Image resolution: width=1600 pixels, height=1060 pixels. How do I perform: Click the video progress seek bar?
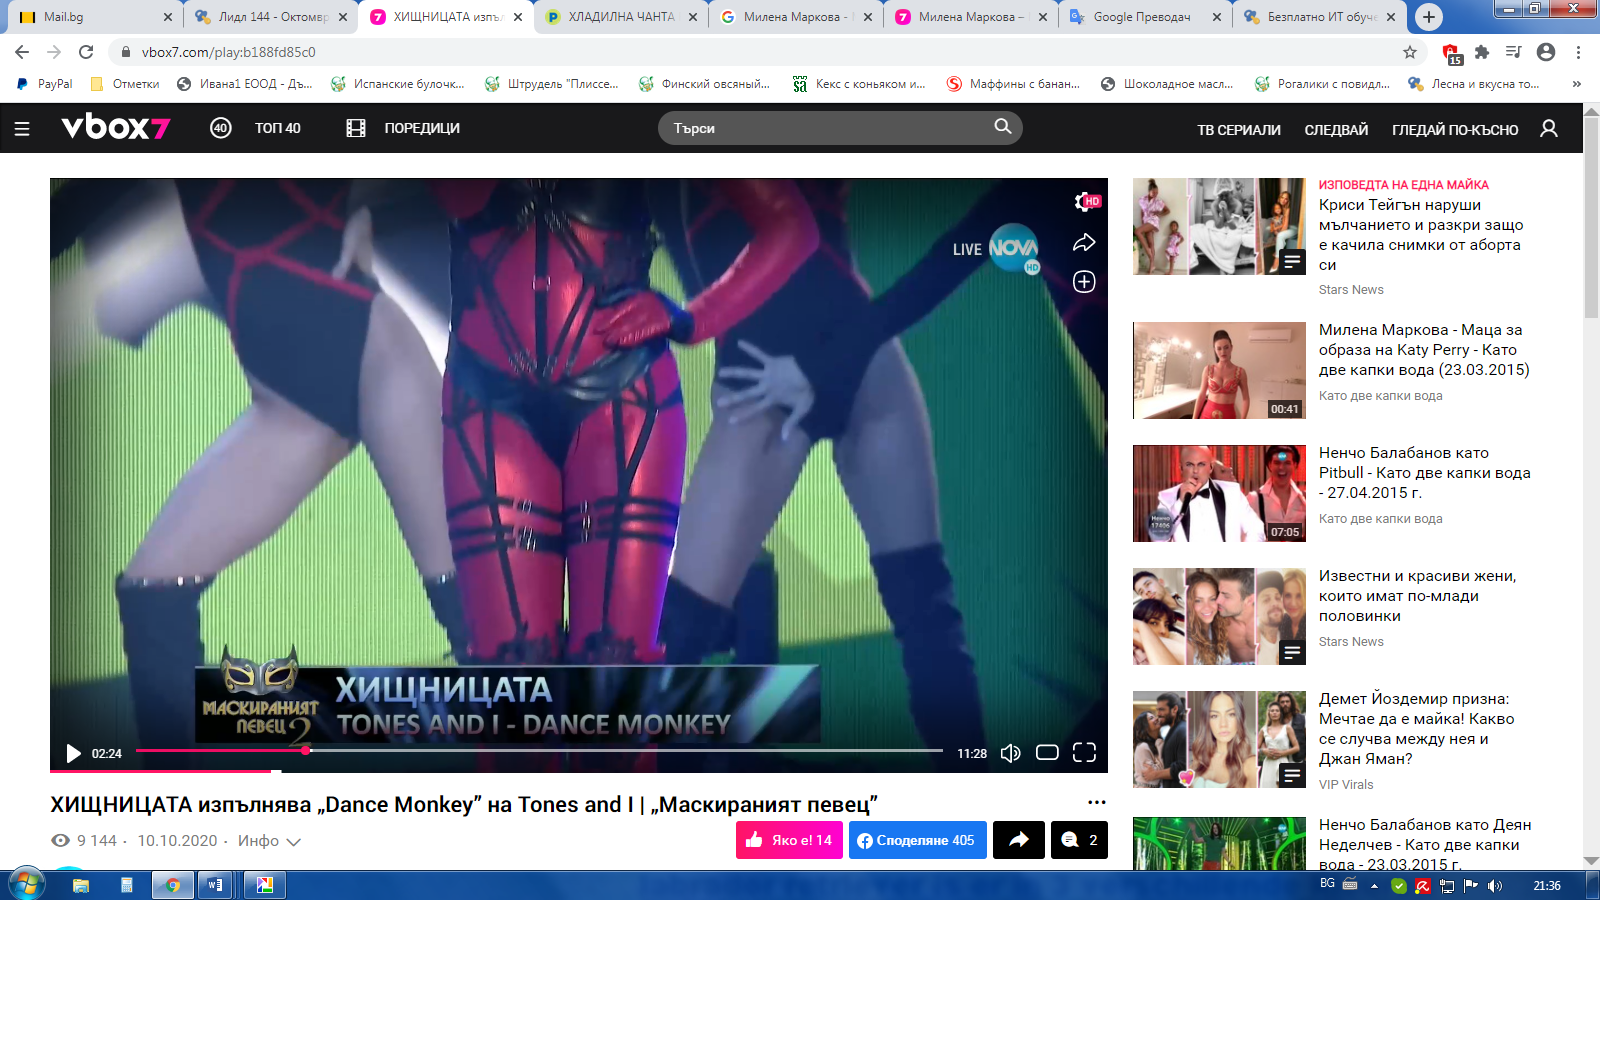539,750
